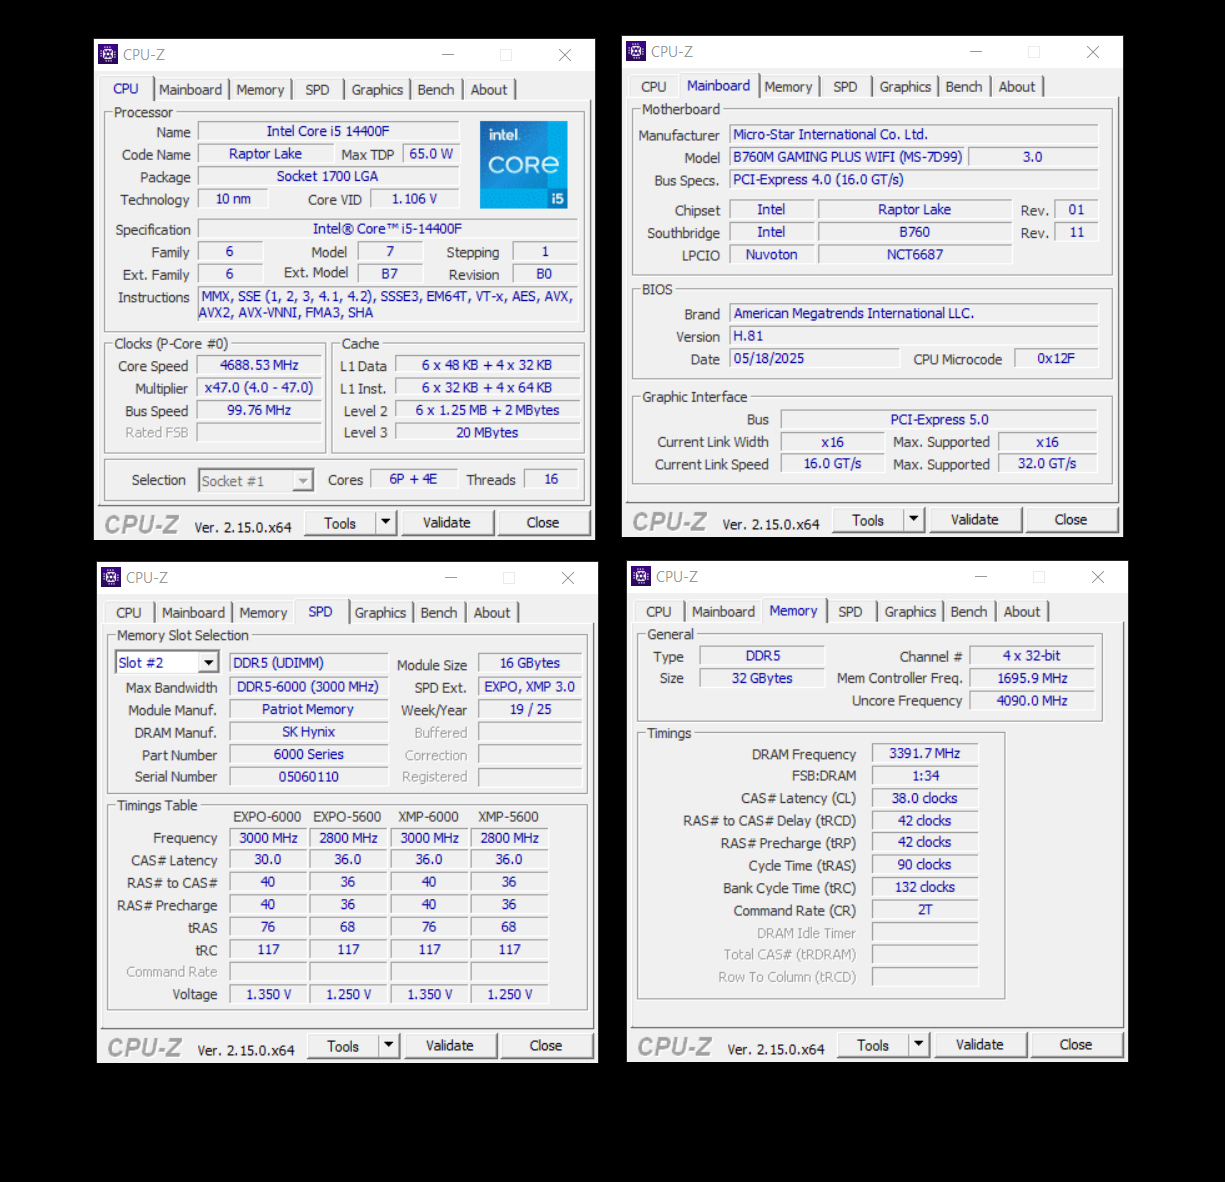Open the Tools dropdown arrow in the CPU window
The image size is (1225, 1182).
pyautogui.click(x=386, y=522)
